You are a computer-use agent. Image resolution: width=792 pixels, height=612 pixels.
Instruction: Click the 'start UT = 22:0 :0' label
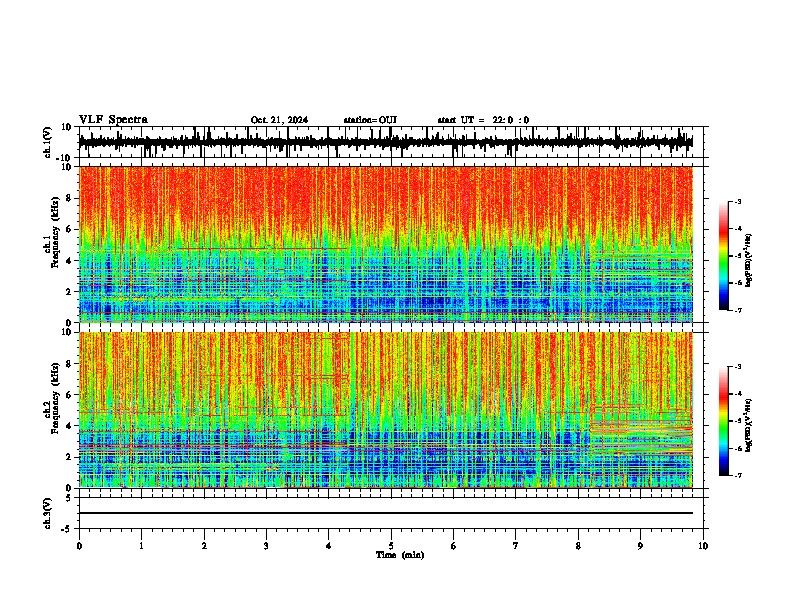click(x=483, y=120)
